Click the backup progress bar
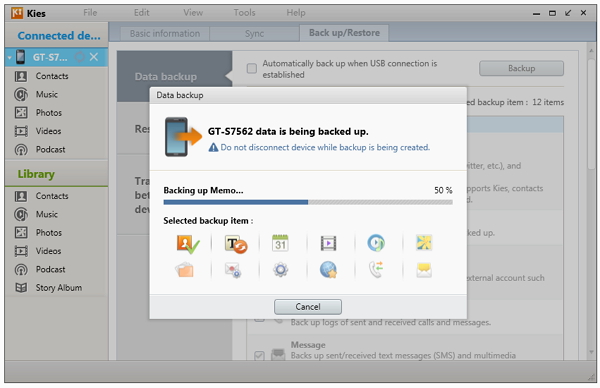The image size is (600, 388). click(308, 202)
